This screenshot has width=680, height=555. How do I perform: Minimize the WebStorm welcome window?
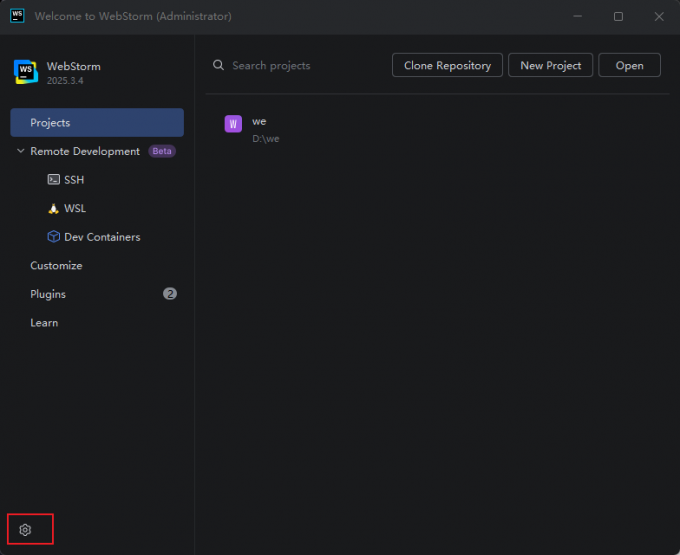pos(578,16)
